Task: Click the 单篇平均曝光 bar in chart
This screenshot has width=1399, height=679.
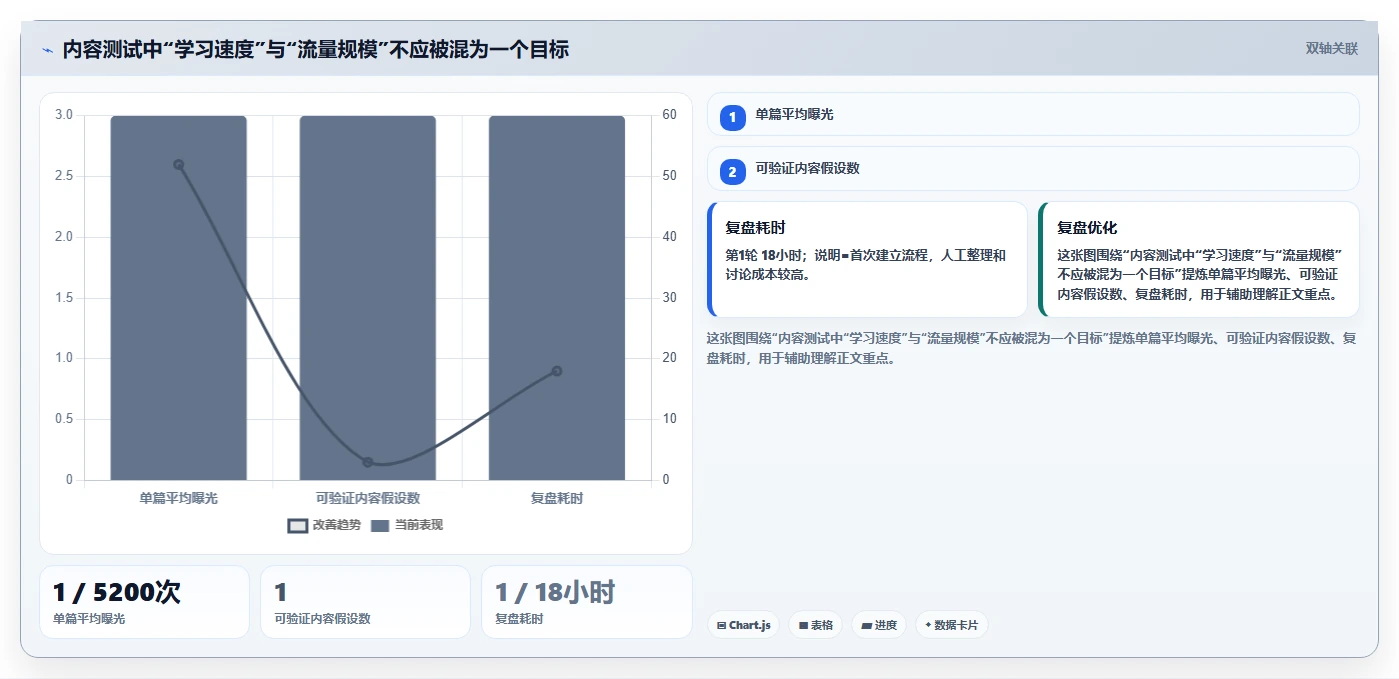Action: tap(178, 298)
